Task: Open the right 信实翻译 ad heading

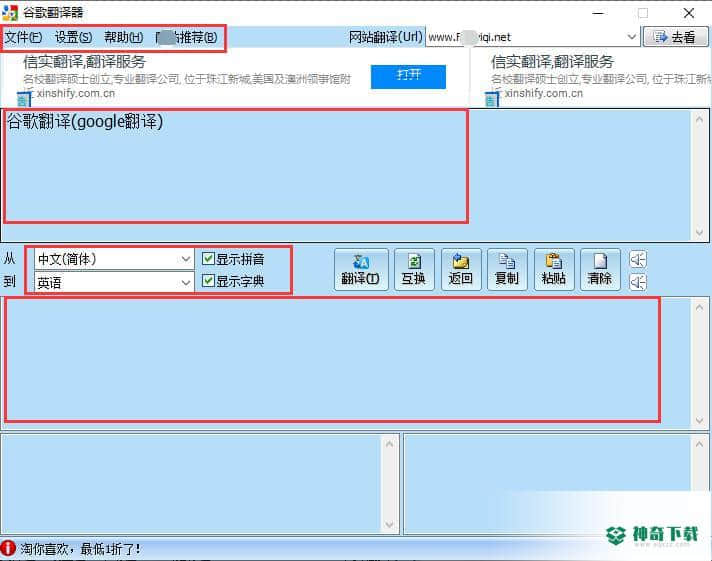Action: [x=552, y=61]
